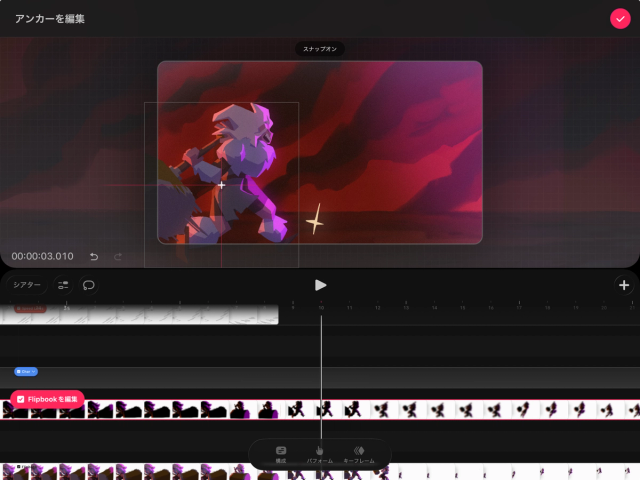Click the 00:00:03.010 timecode display
The image size is (640, 480).
pos(42,256)
